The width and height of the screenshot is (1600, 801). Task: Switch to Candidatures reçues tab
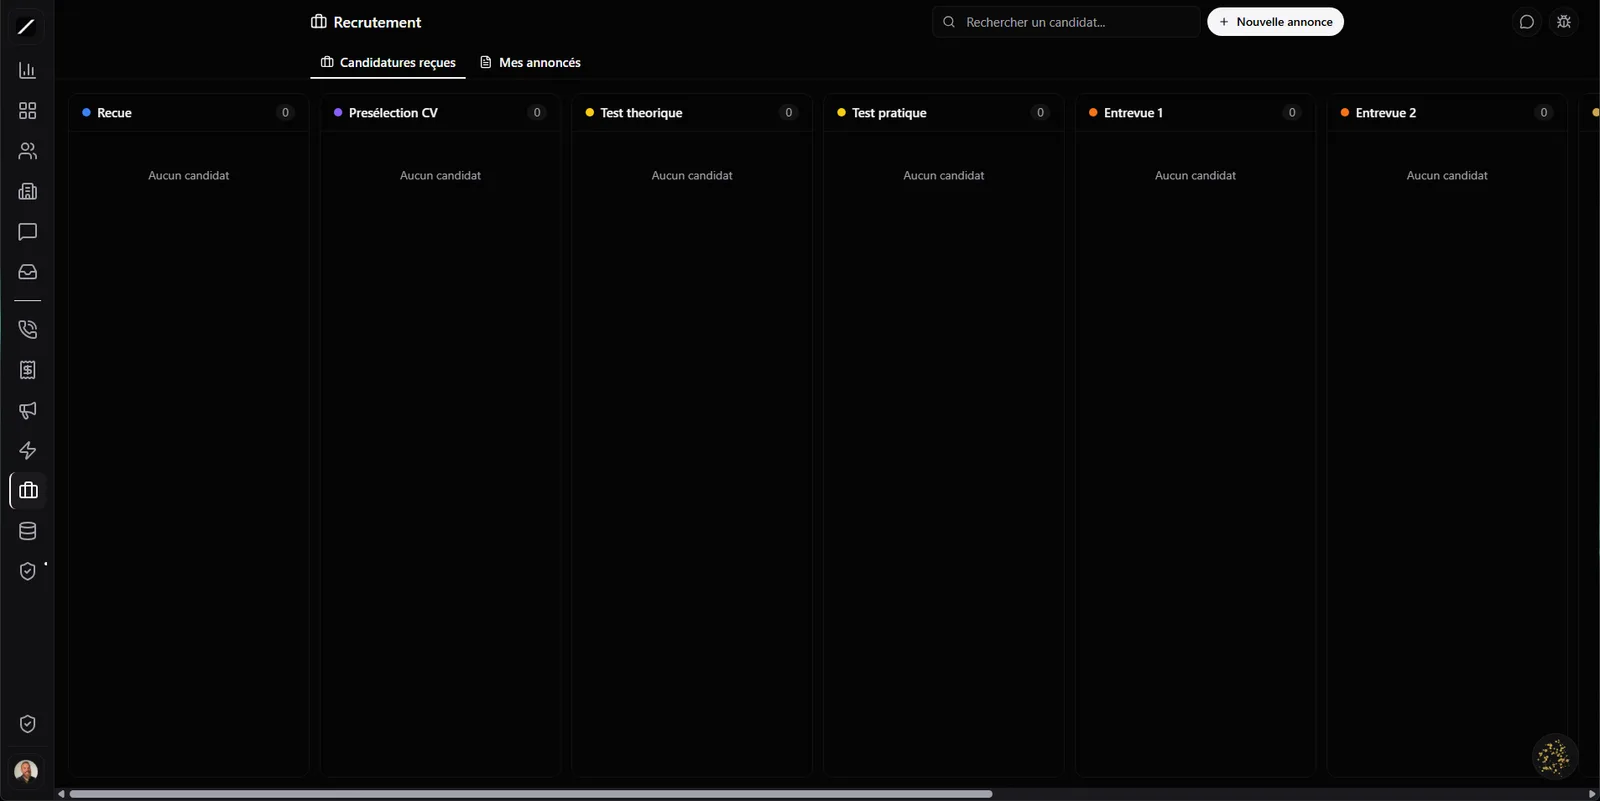pyautogui.click(x=388, y=62)
